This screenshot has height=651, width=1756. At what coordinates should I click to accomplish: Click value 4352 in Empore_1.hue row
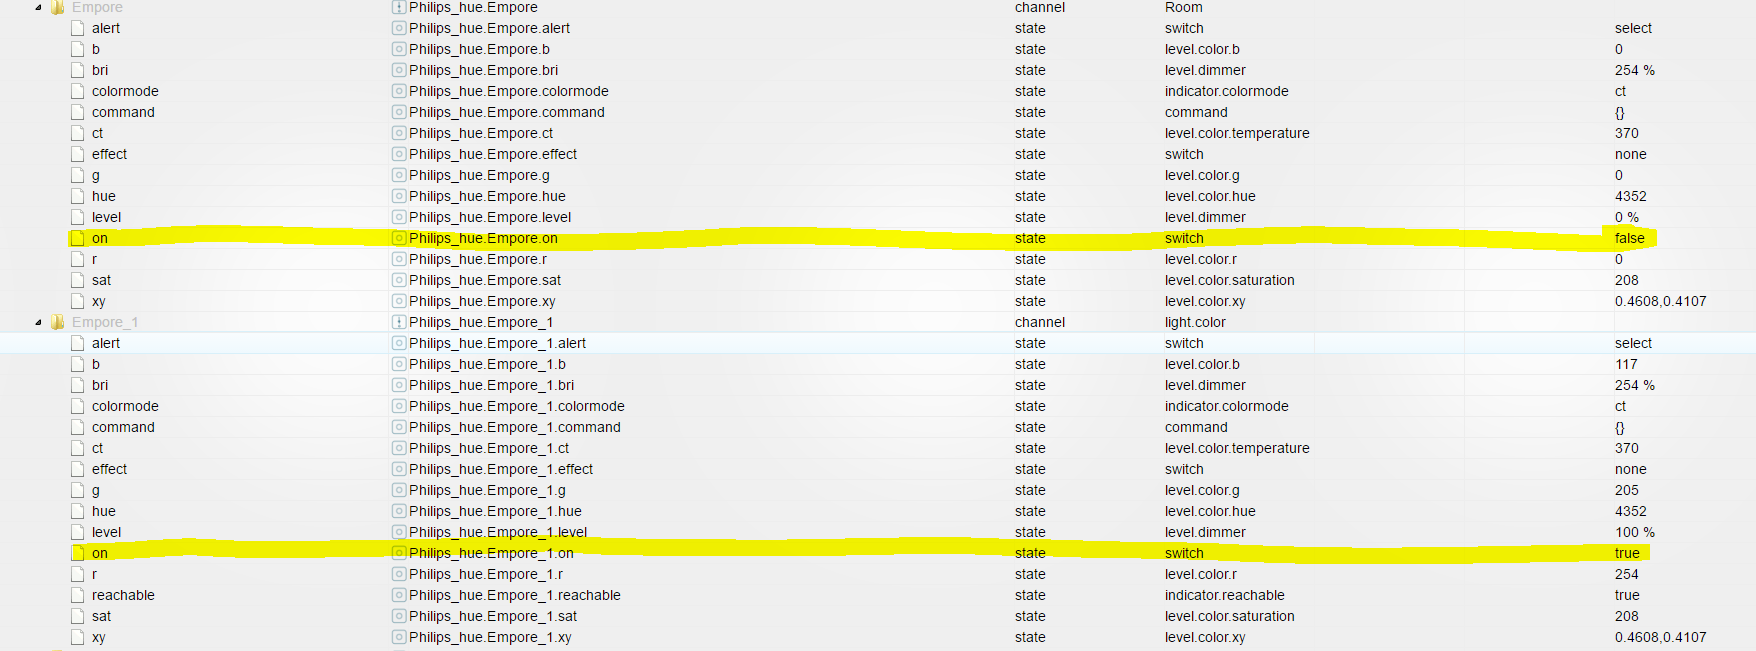1631,511
